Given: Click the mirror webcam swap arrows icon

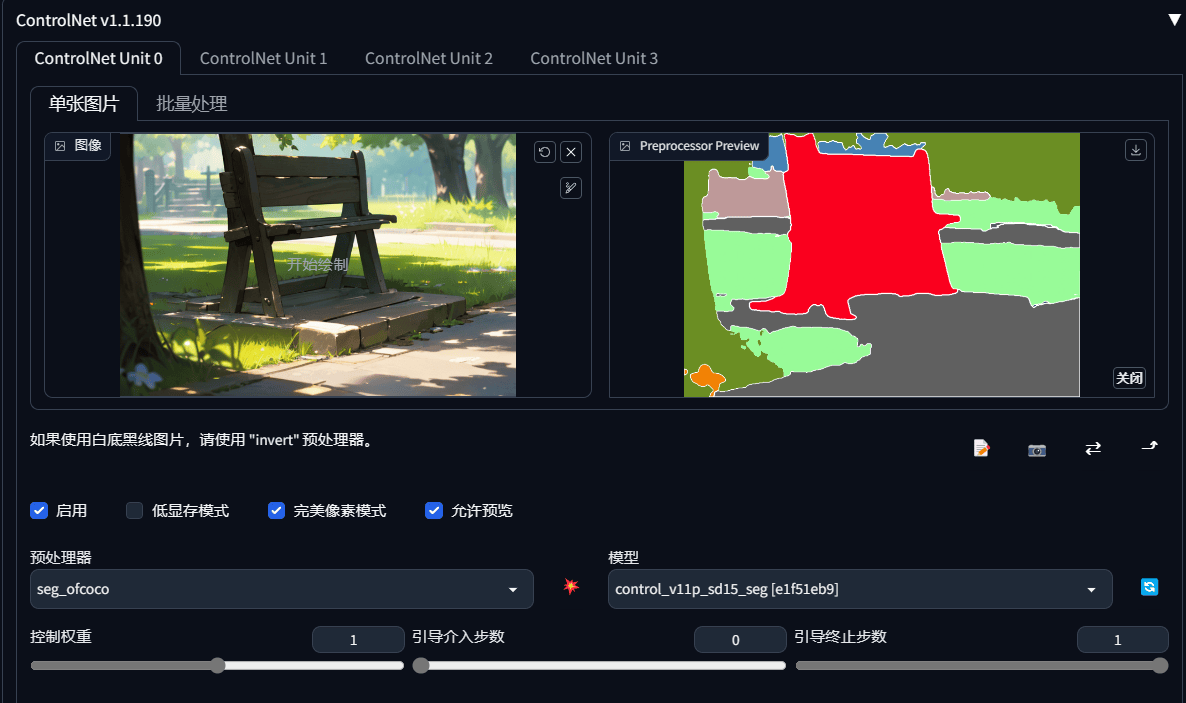Looking at the screenshot, I should click(1093, 449).
